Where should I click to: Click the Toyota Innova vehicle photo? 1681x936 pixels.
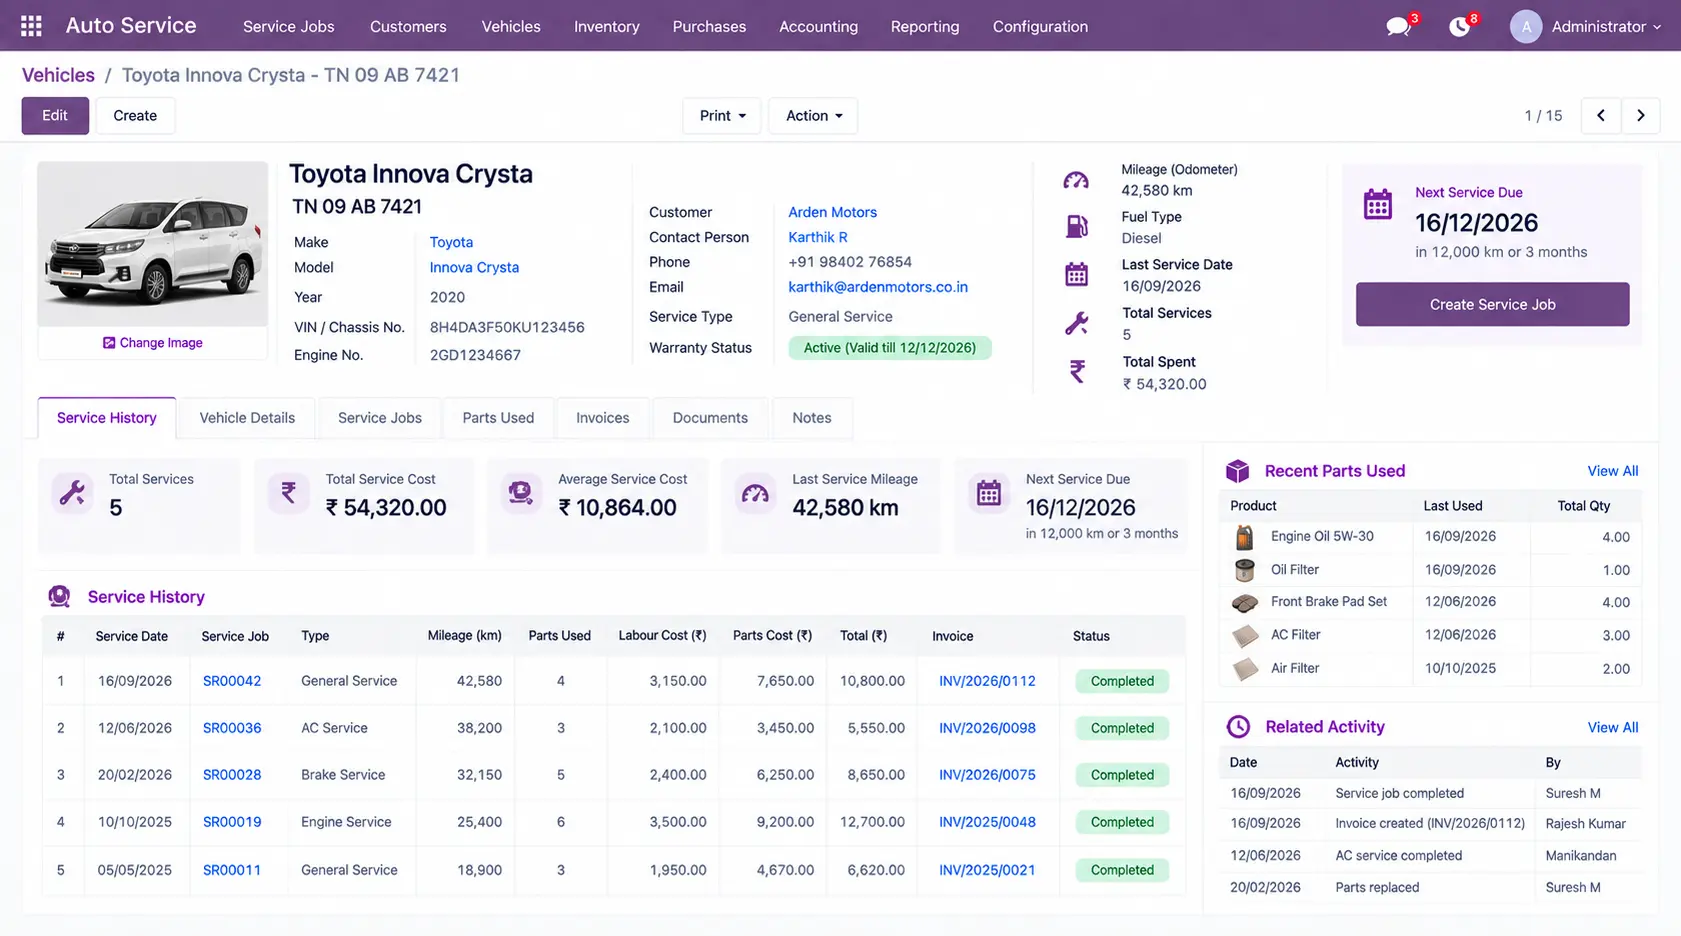pos(152,244)
